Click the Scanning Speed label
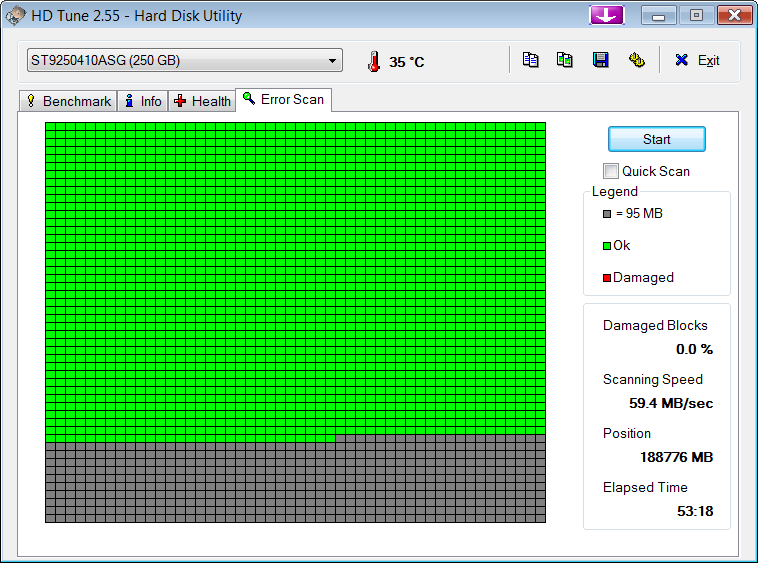Screen dimensions: 758x563 pyautogui.click(x=653, y=380)
